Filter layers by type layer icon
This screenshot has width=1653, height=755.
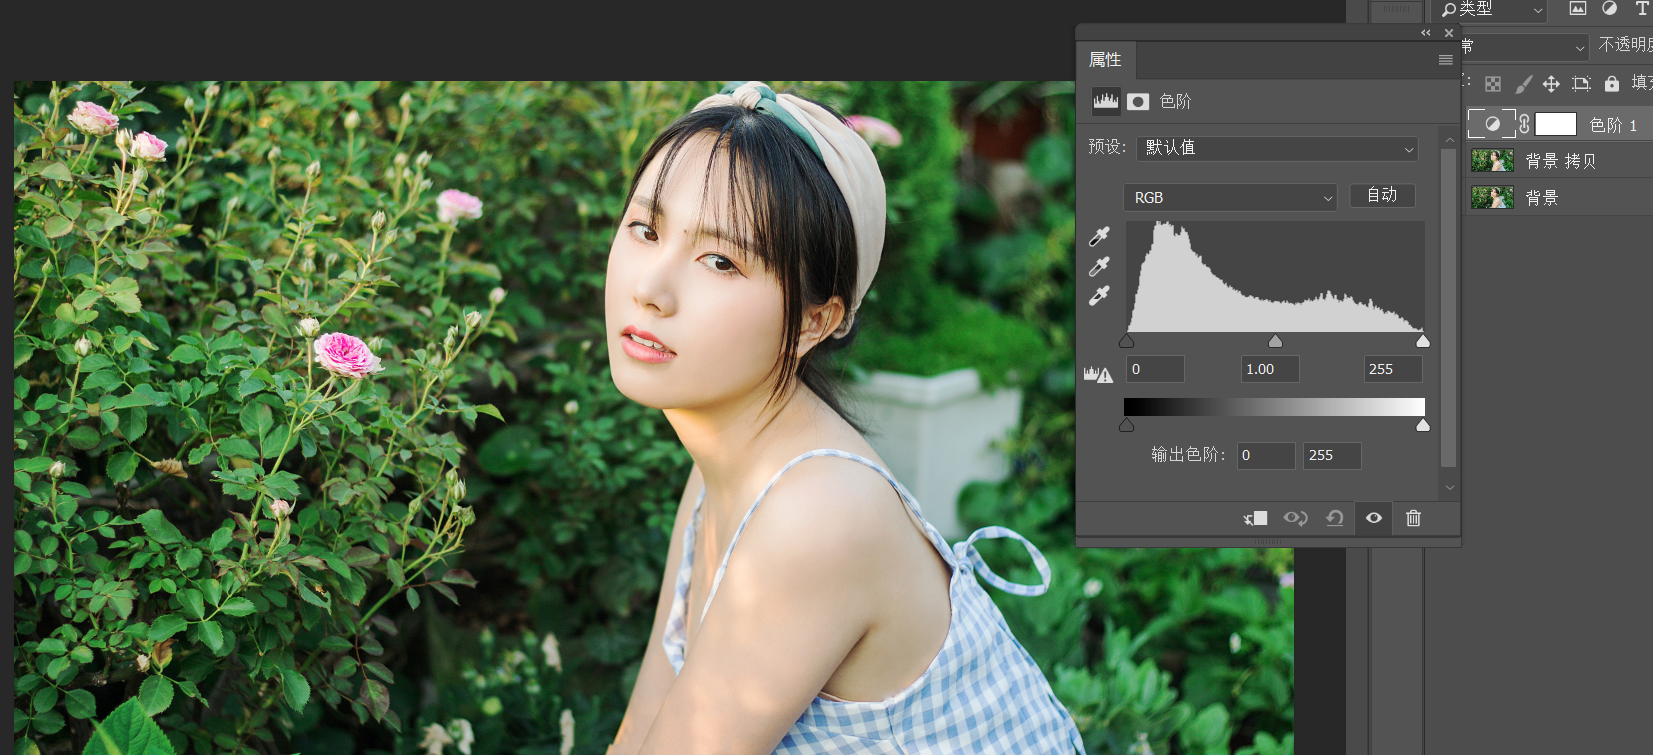pos(1641,9)
